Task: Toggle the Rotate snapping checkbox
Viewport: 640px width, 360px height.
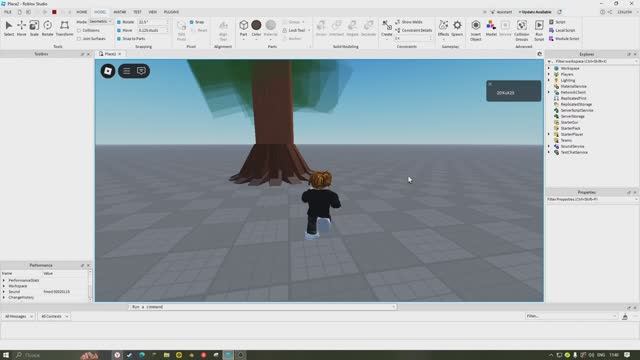Action: (119, 22)
